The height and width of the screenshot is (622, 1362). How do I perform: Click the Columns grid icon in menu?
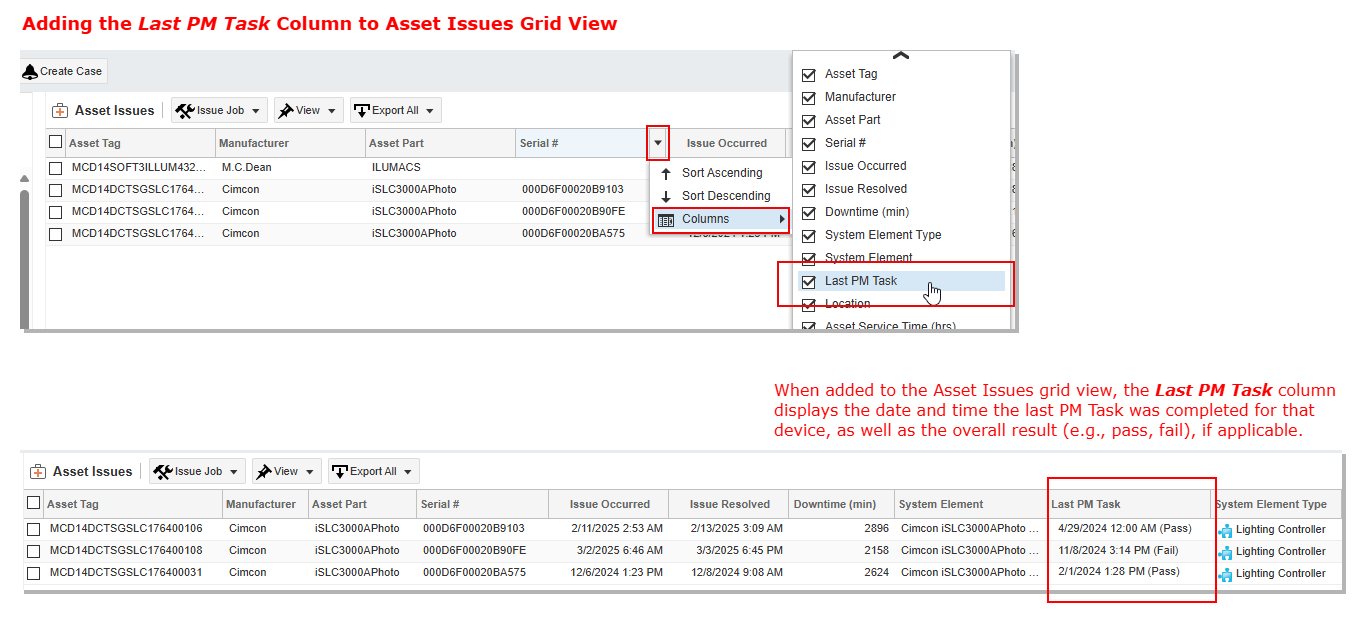666,220
